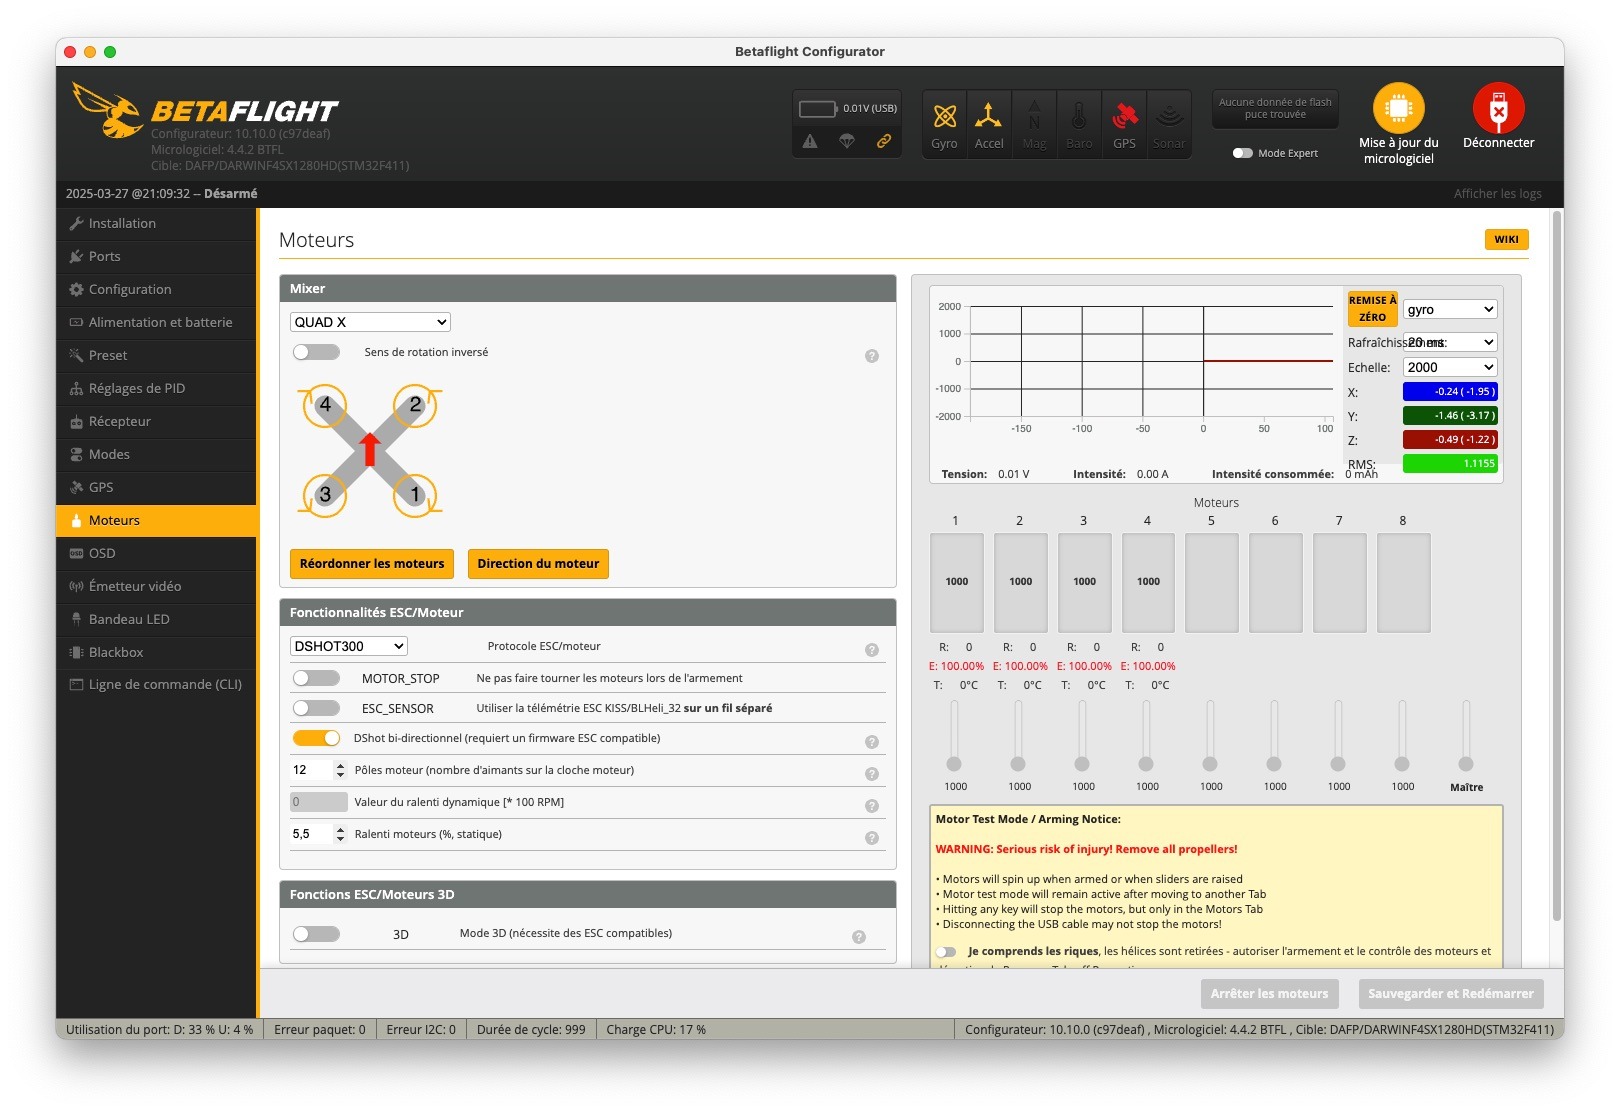Image resolution: width=1620 pixels, height=1113 pixels.
Task: Click Sauvegarder et Redémarrer button
Action: [1450, 994]
